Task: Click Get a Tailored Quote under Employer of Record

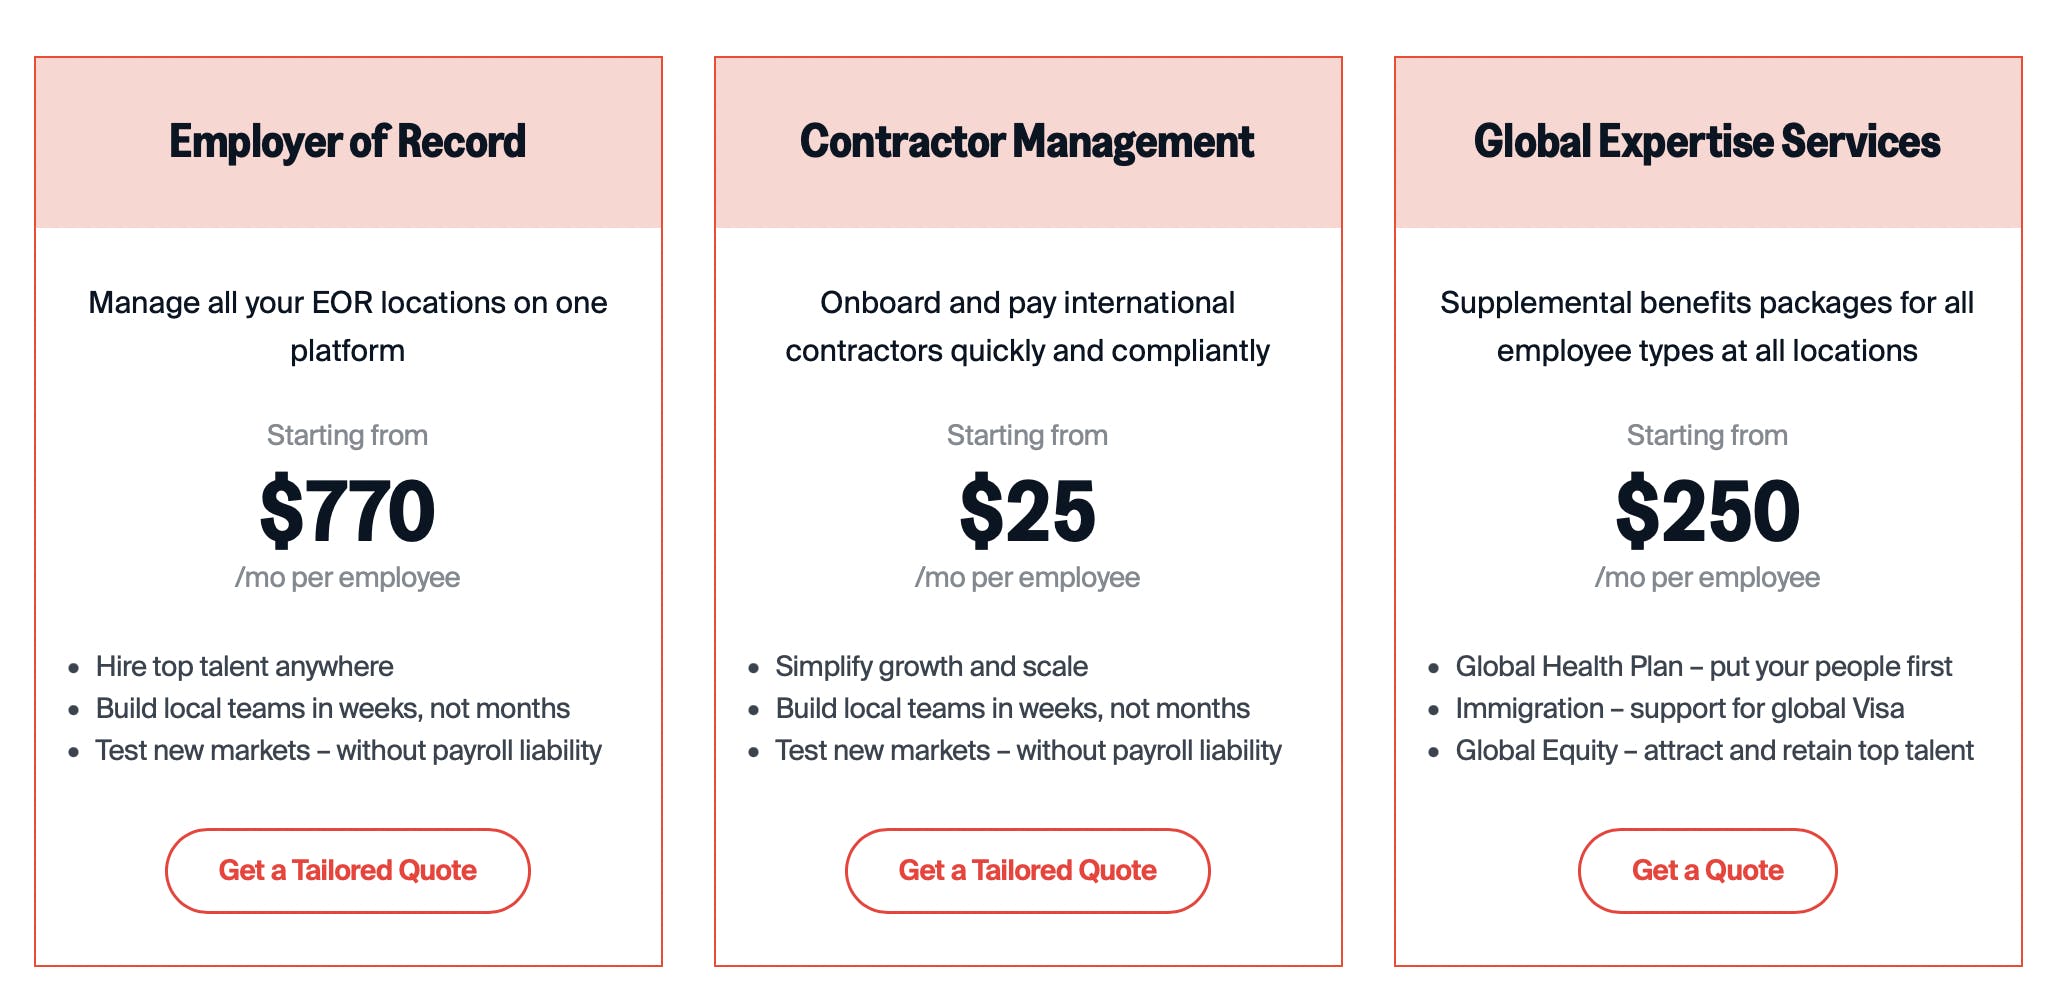Action: tap(347, 870)
